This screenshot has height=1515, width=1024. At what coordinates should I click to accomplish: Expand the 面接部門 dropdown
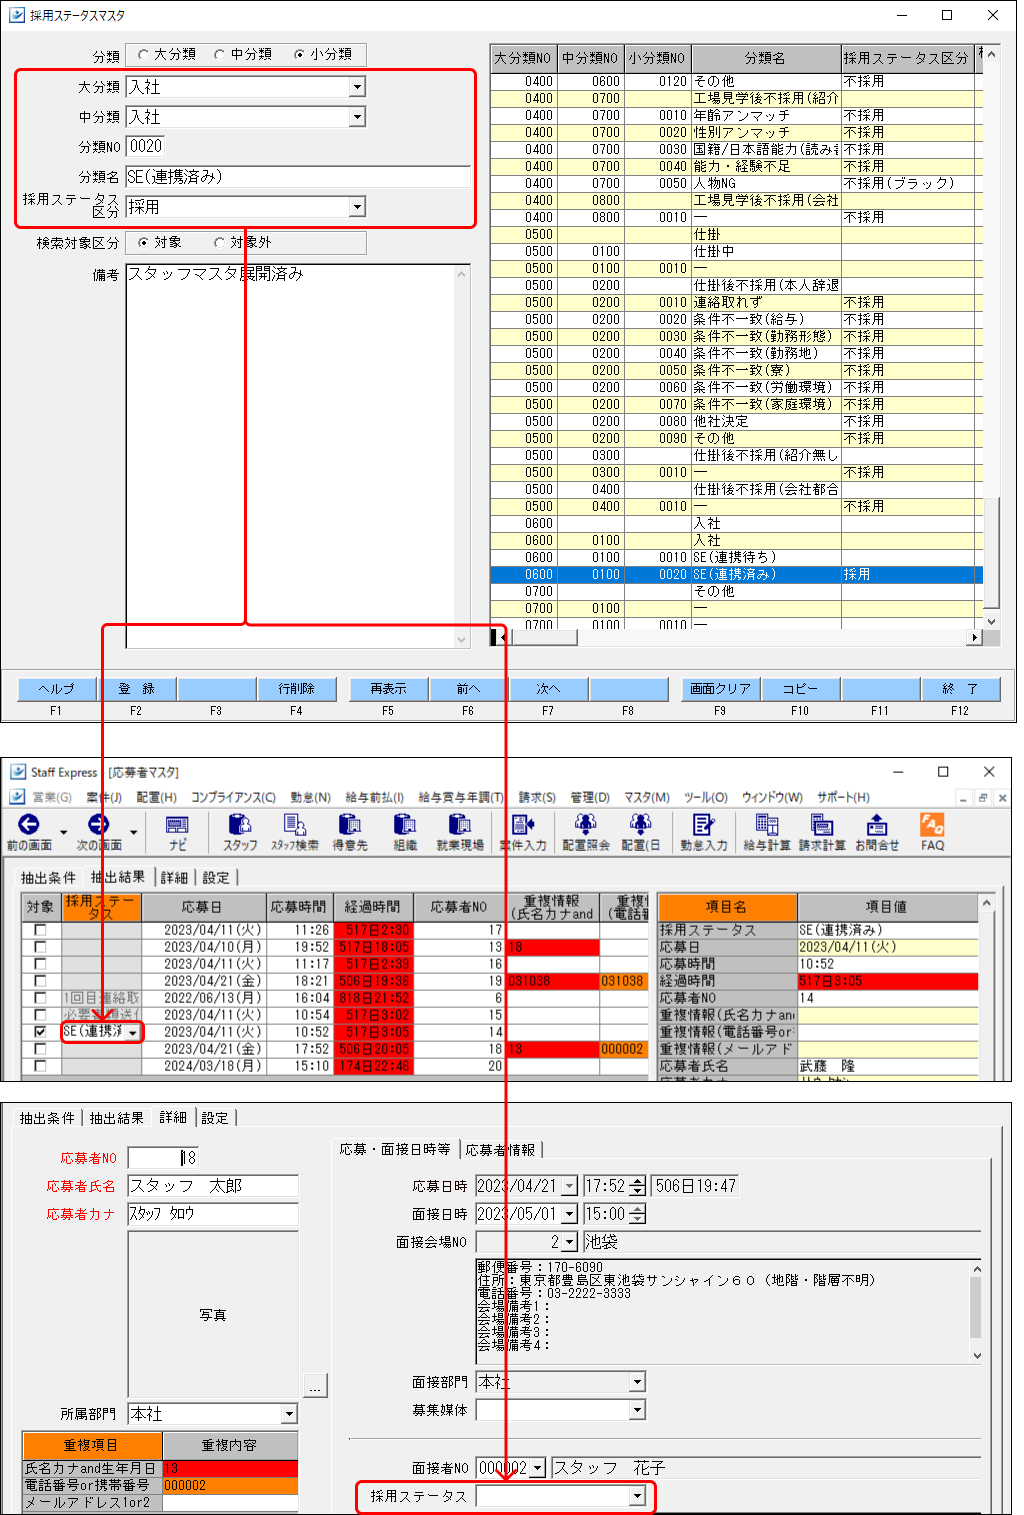pyautogui.click(x=637, y=1382)
